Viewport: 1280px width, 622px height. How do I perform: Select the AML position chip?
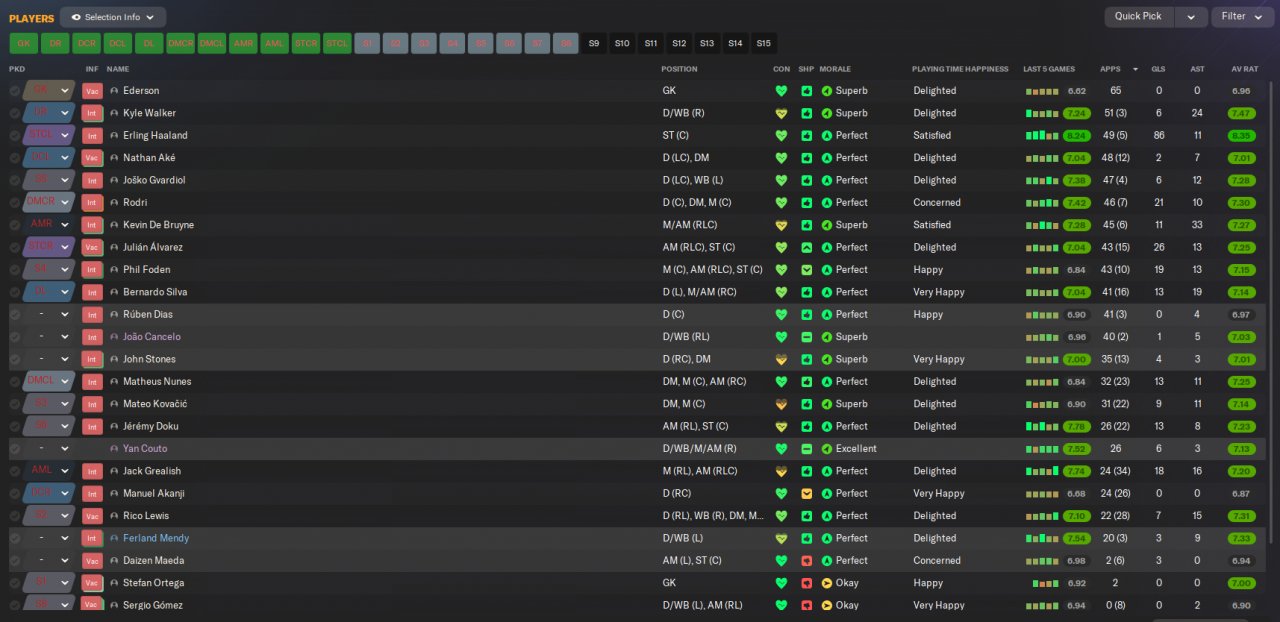(x=274, y=44)
